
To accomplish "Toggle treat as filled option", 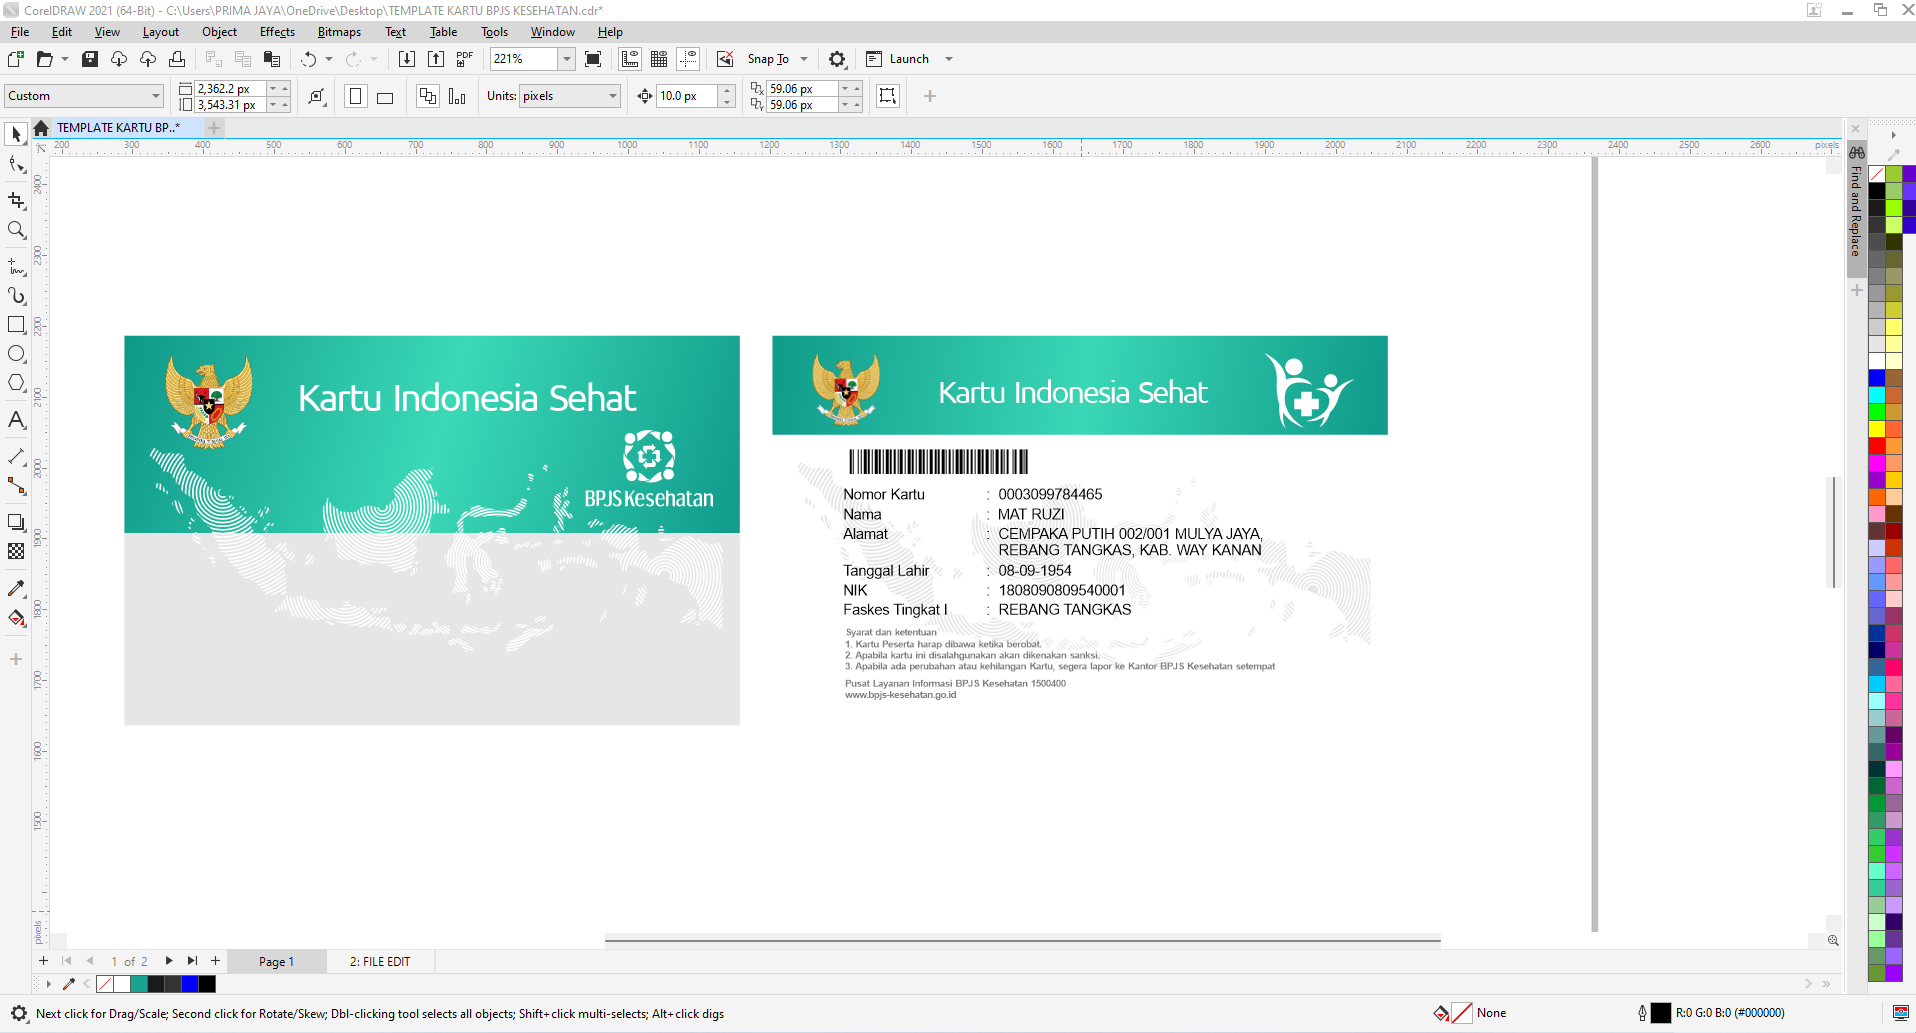I will point(888,96).
